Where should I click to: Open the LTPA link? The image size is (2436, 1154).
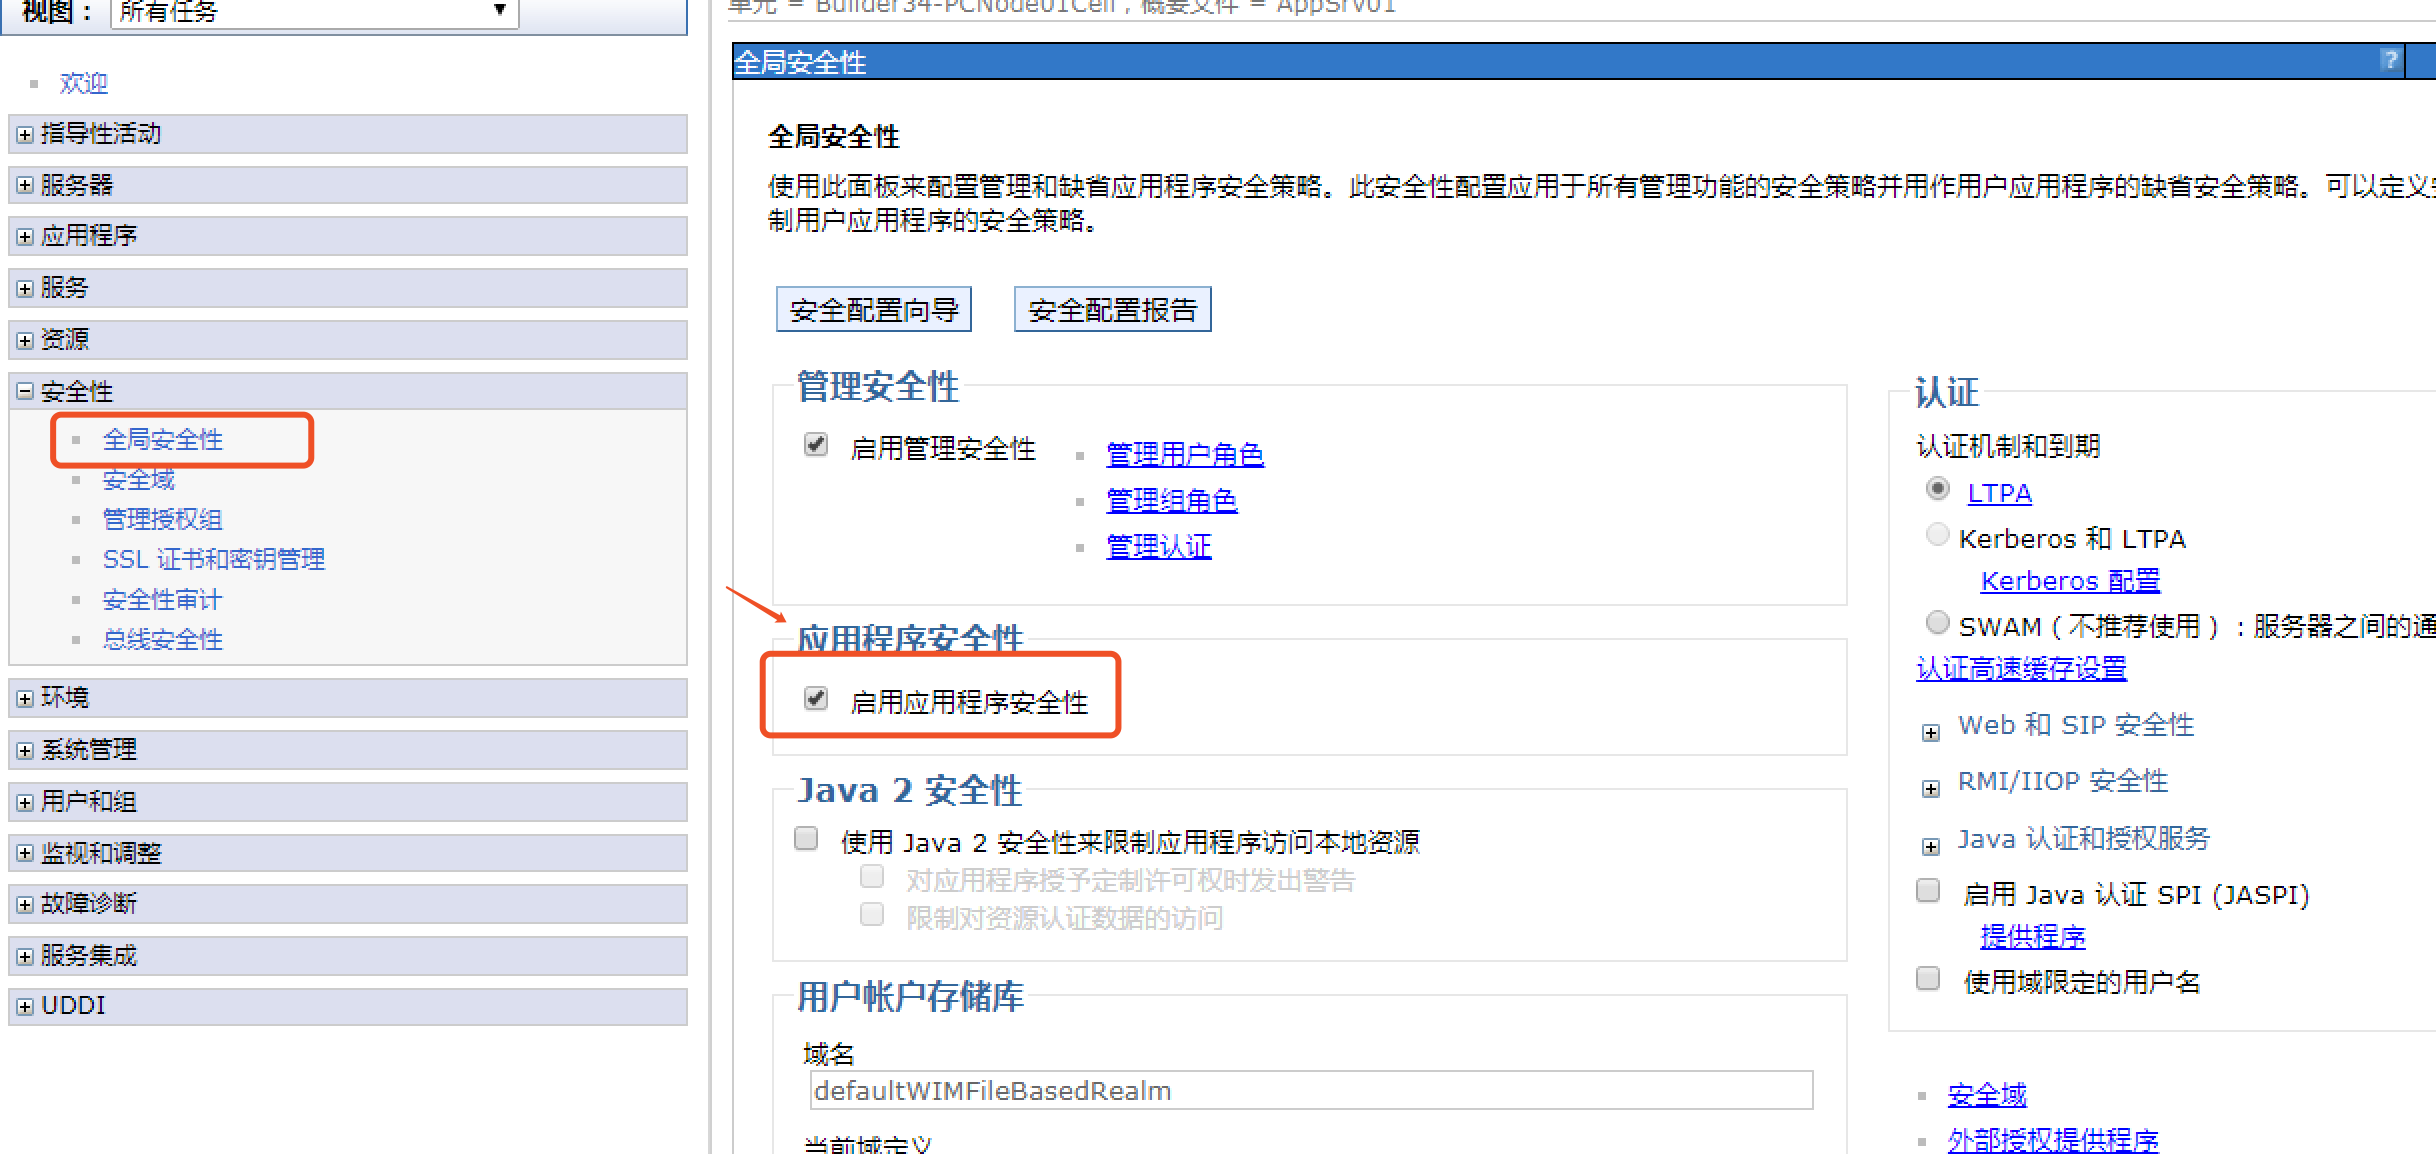[1999, 494]
